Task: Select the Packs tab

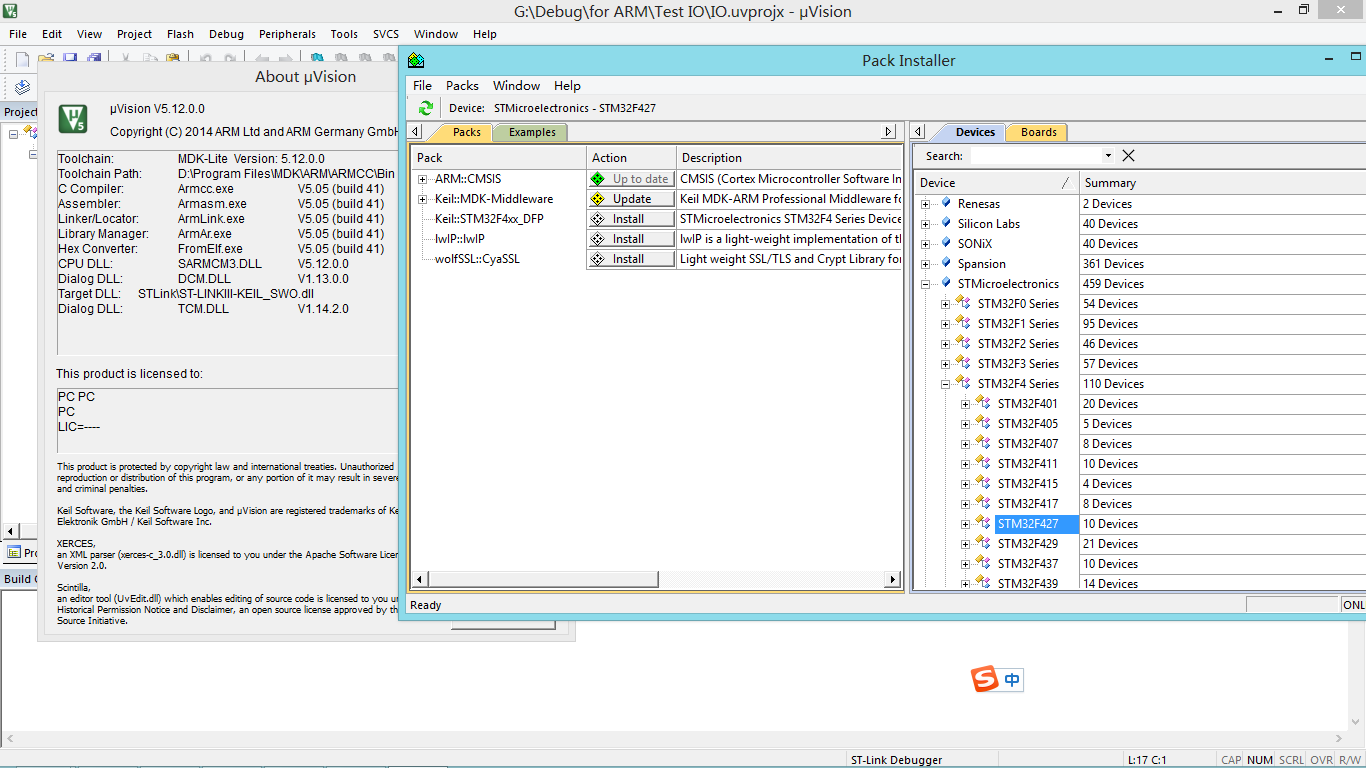Action: pos(465,132)
